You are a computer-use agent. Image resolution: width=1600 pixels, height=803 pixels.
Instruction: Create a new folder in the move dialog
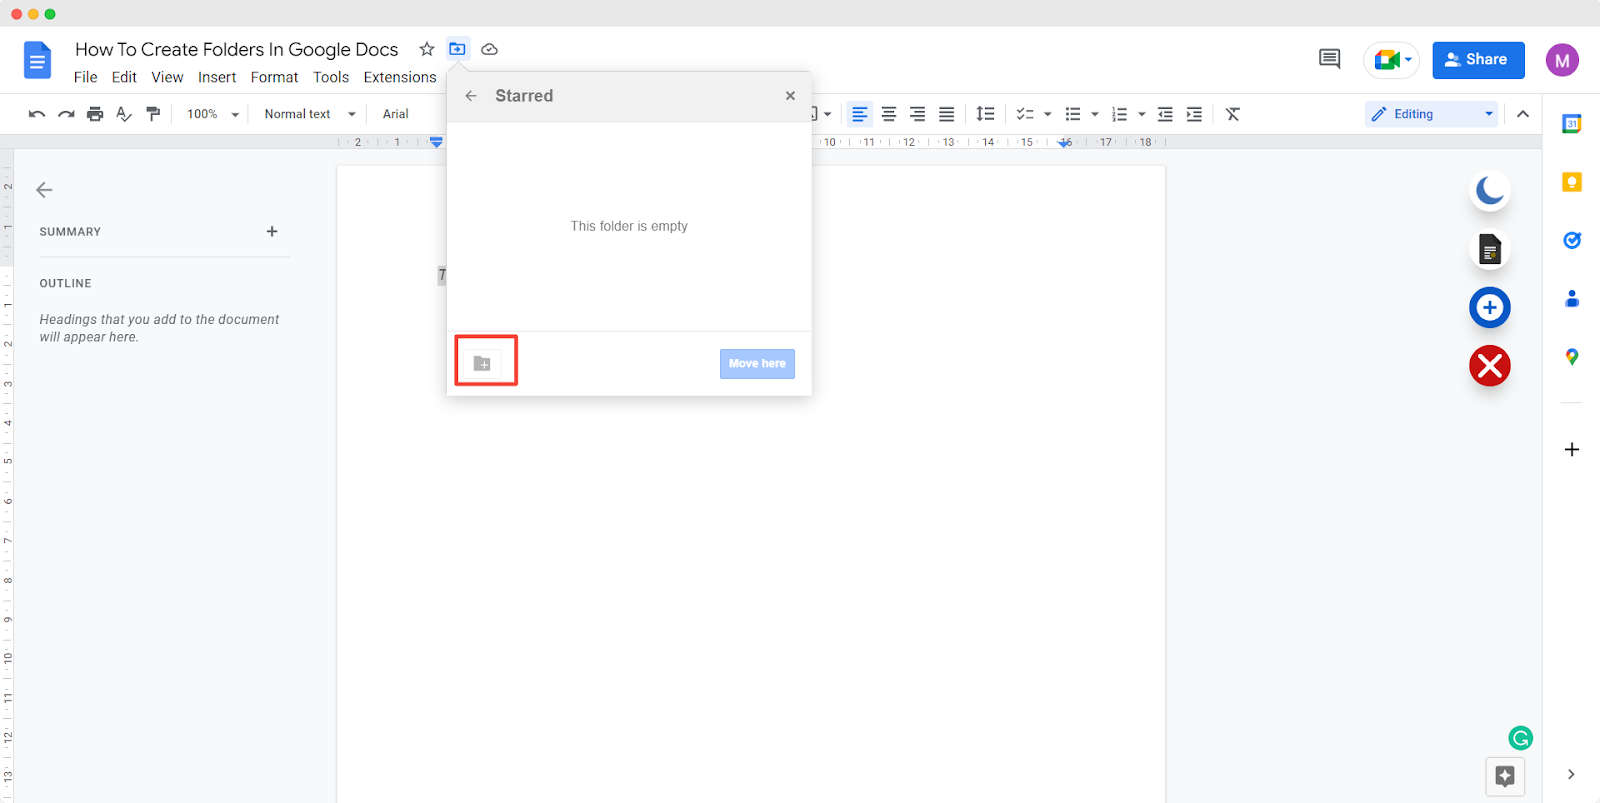(x=482, y=363)
